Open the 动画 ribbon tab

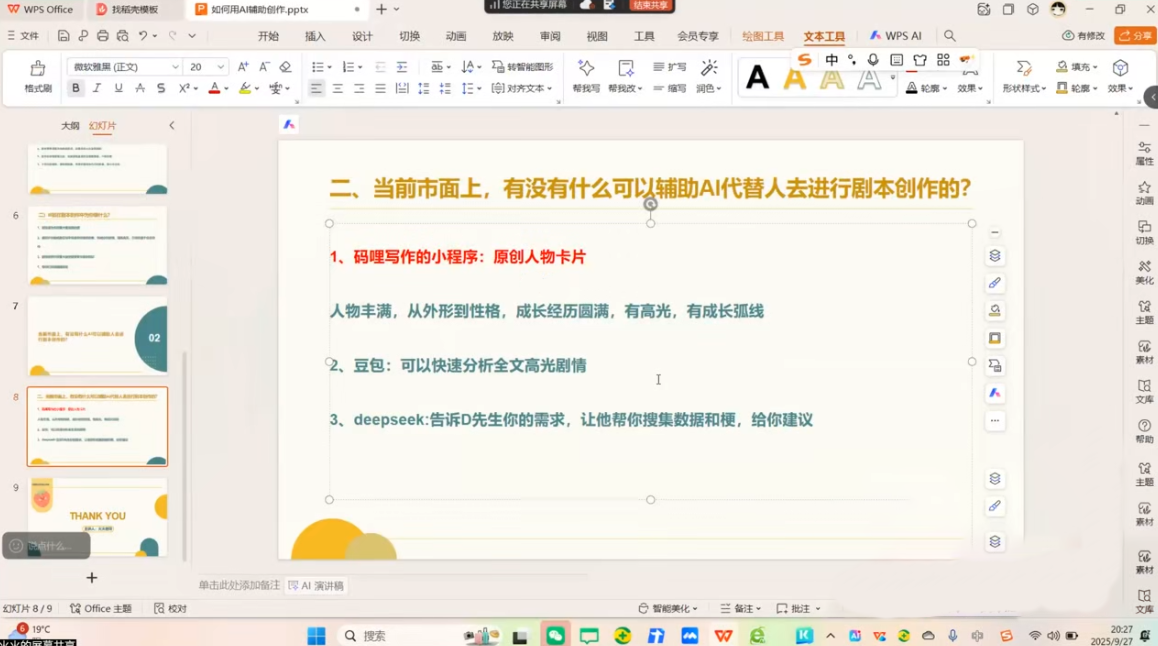pos(456,36)
